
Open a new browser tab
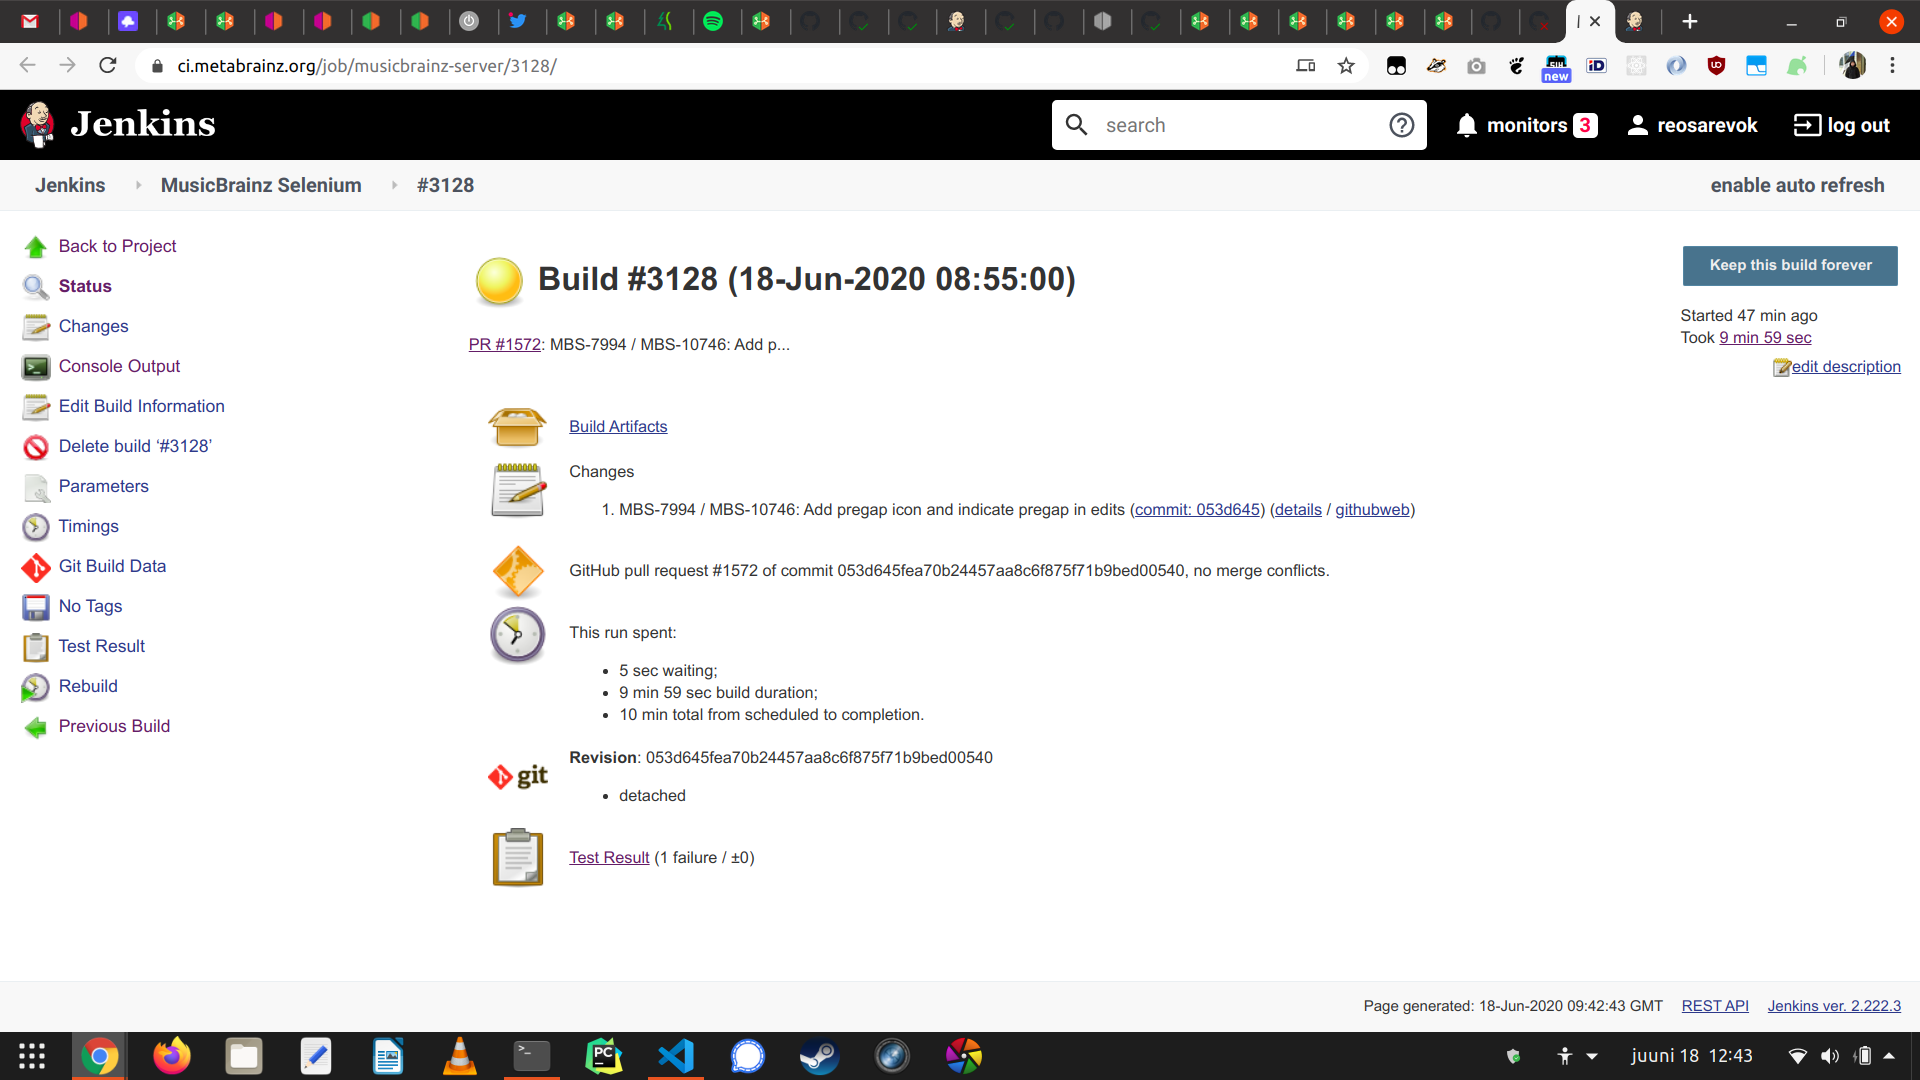point(1690,21)
